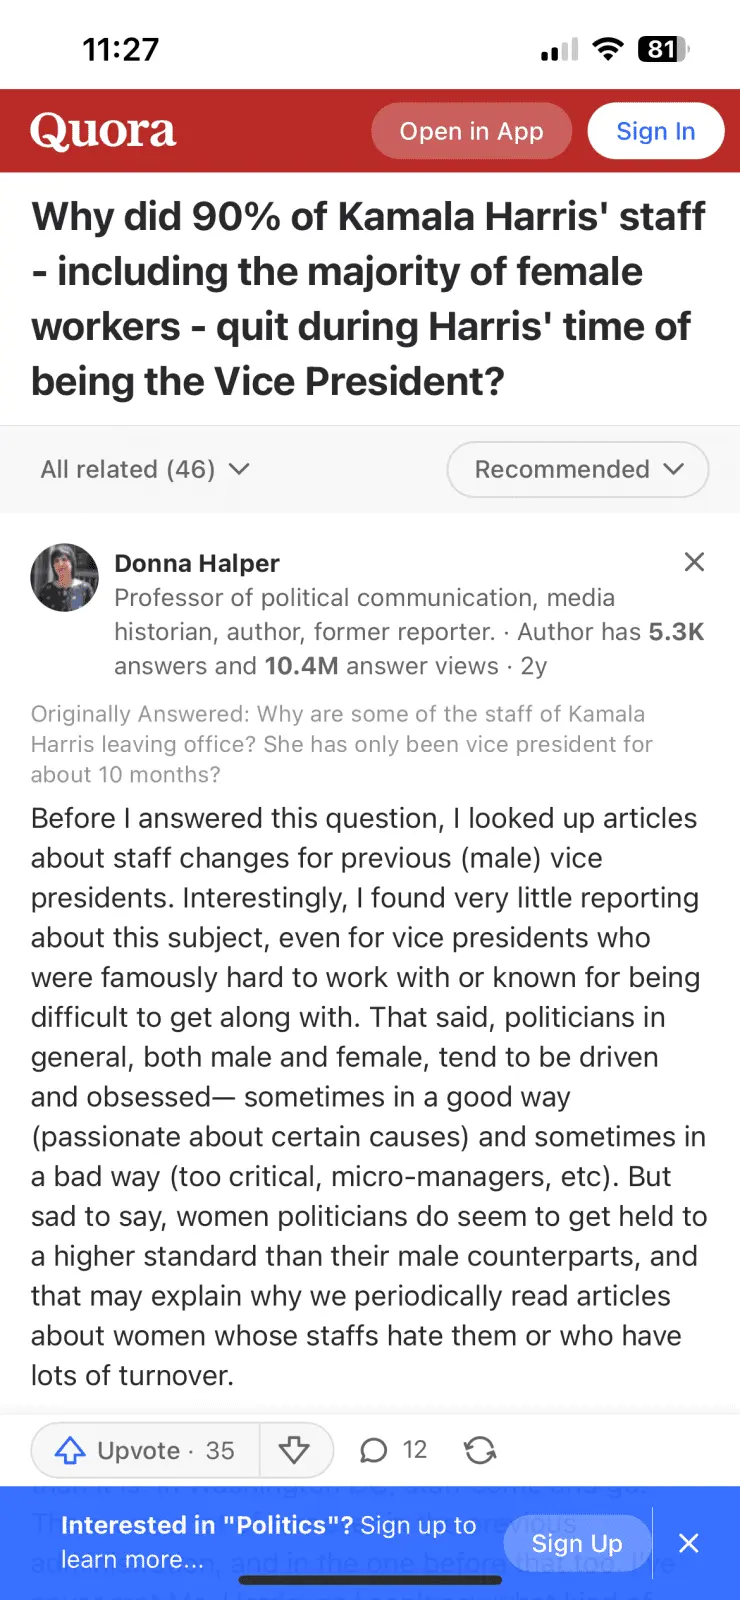
Task: Tap the Open in App button
Action: [471, 131]
